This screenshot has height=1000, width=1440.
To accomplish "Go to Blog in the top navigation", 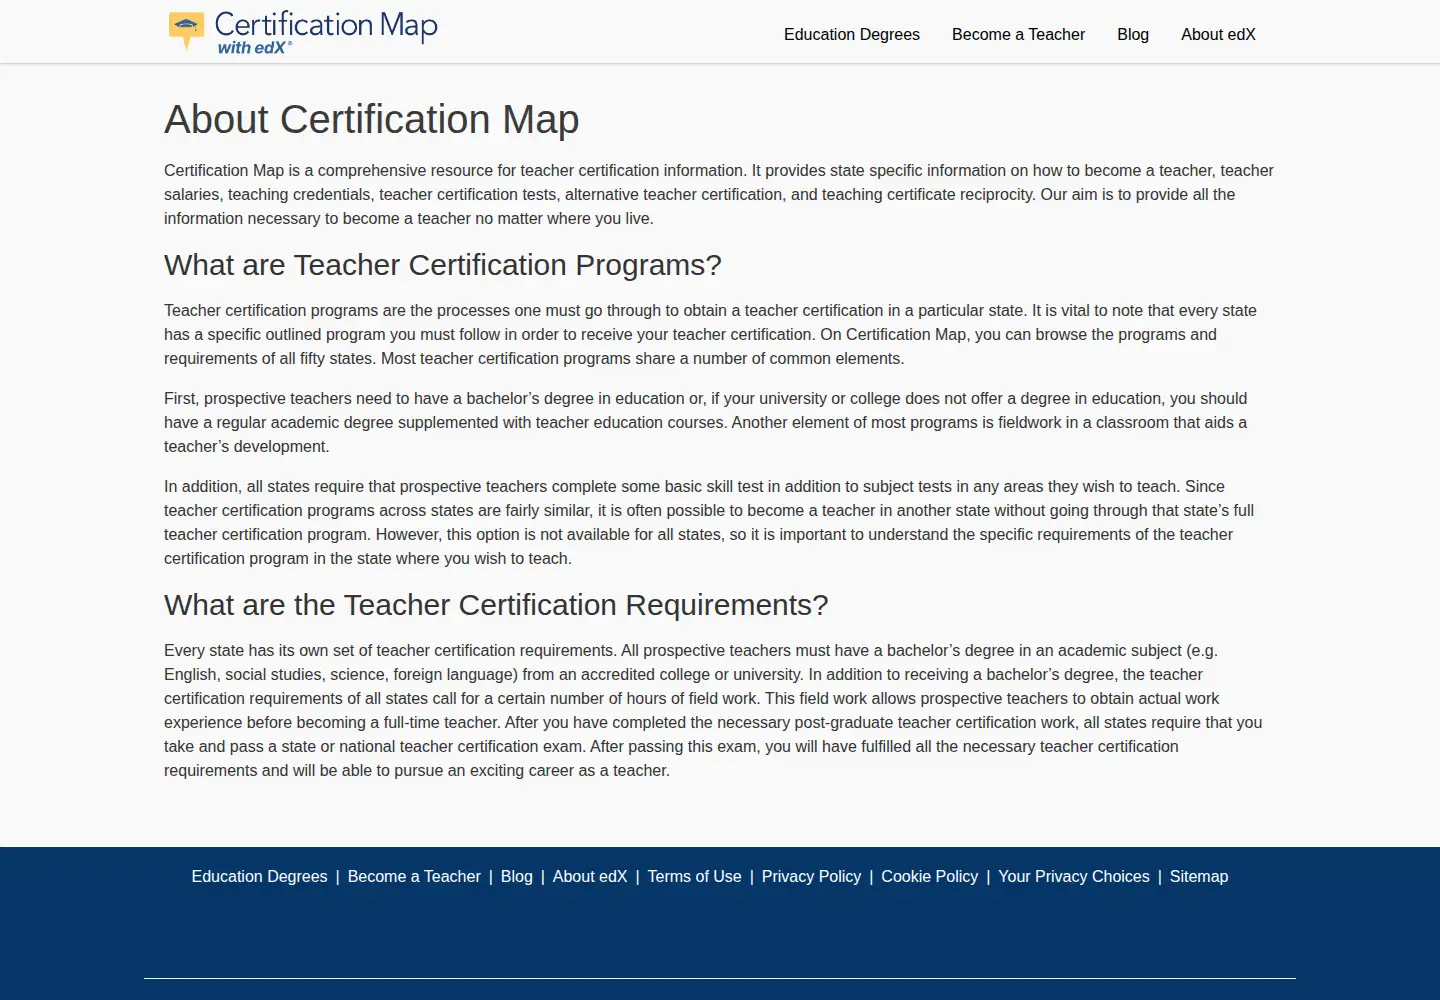I will [x=1133, y=34].
